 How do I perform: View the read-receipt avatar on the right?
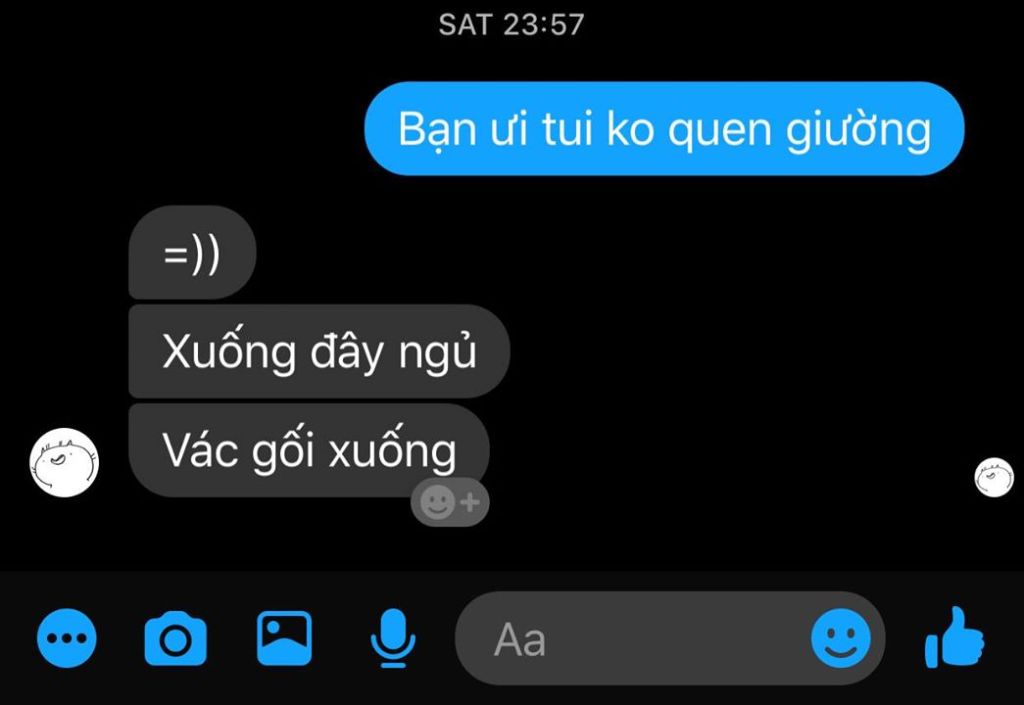click(994, 477)
